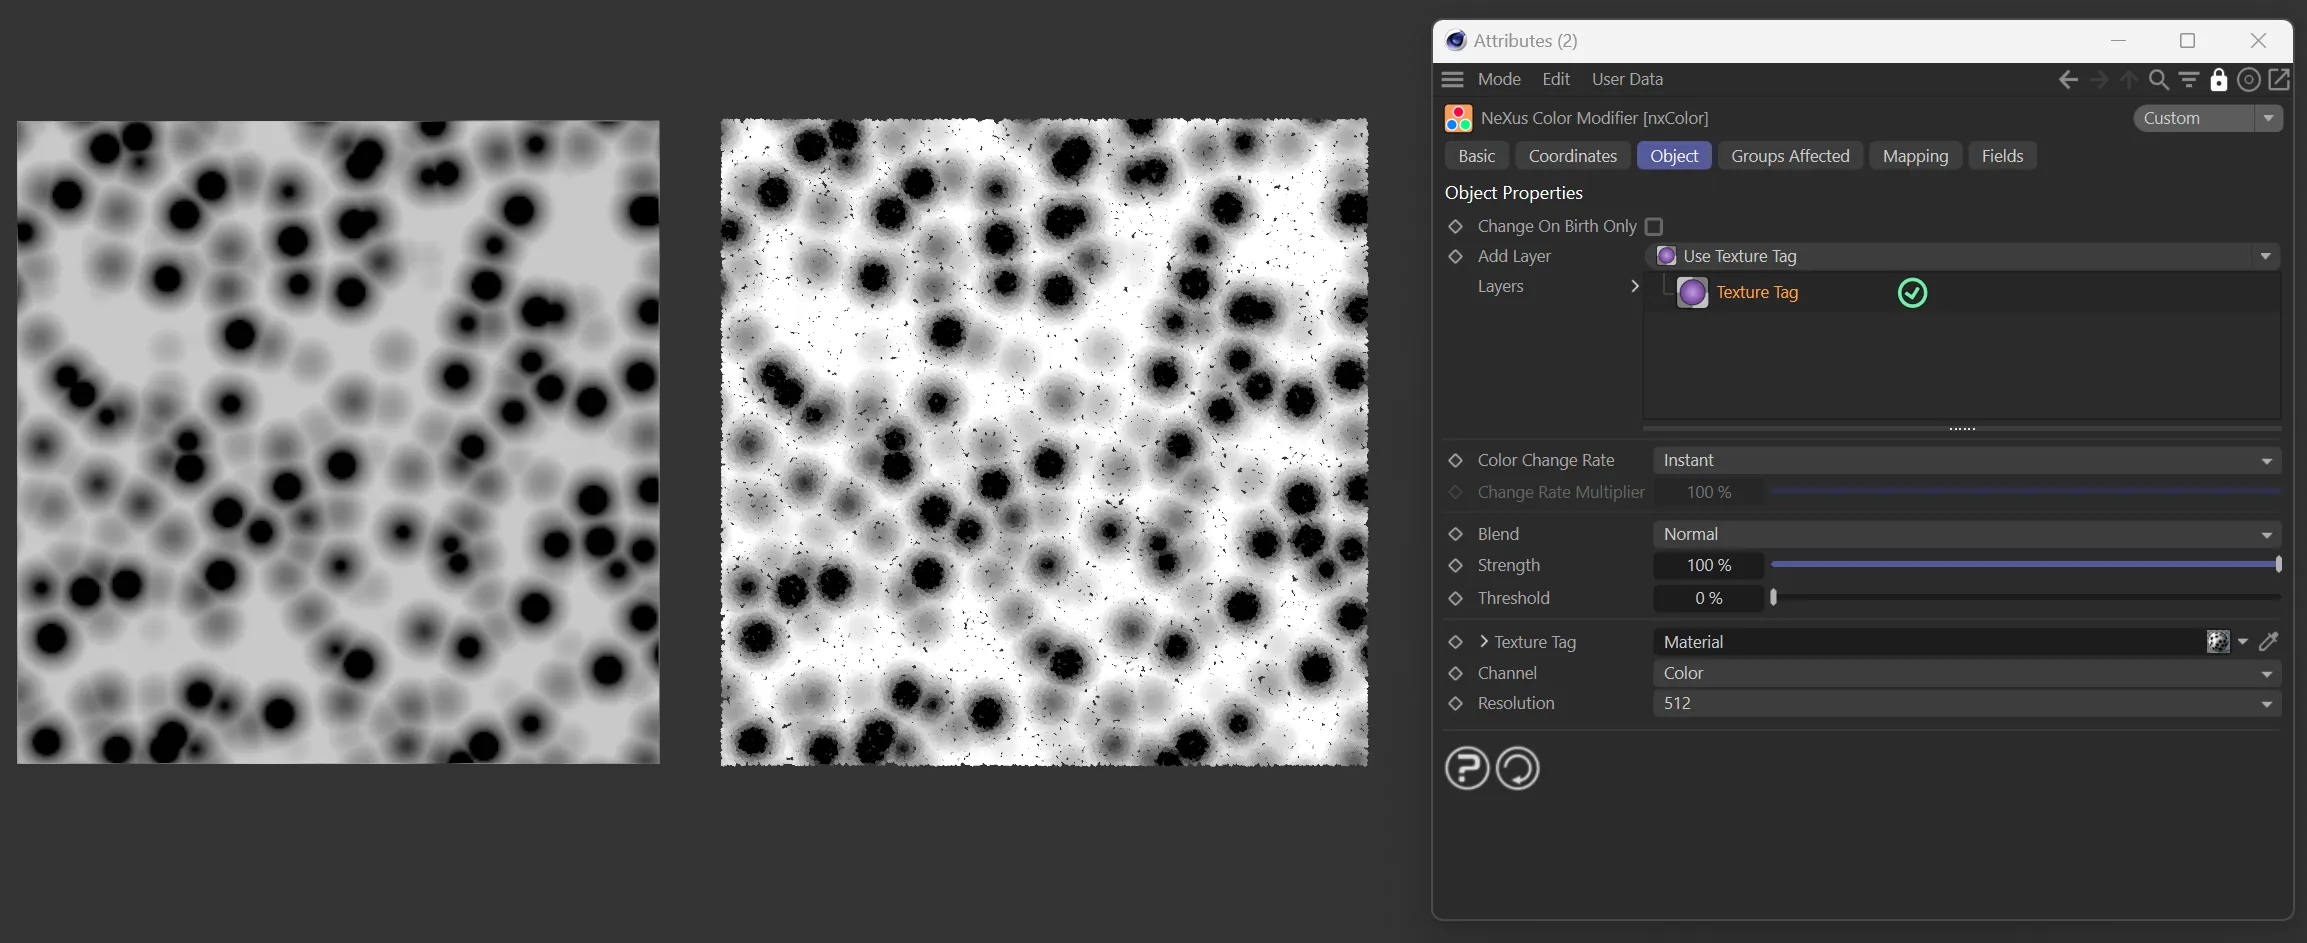Pick a Texture Tag with the eyedropper

[2268, 642]
